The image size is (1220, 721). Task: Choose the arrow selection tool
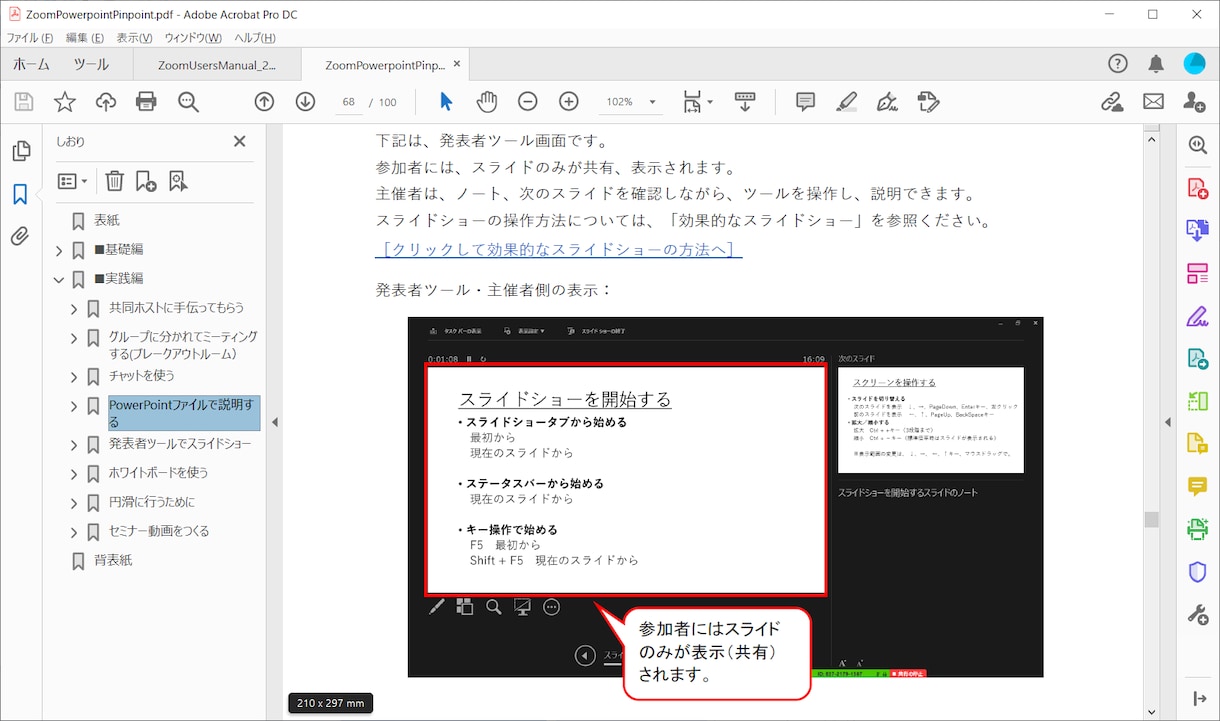(x=446, y=102)
